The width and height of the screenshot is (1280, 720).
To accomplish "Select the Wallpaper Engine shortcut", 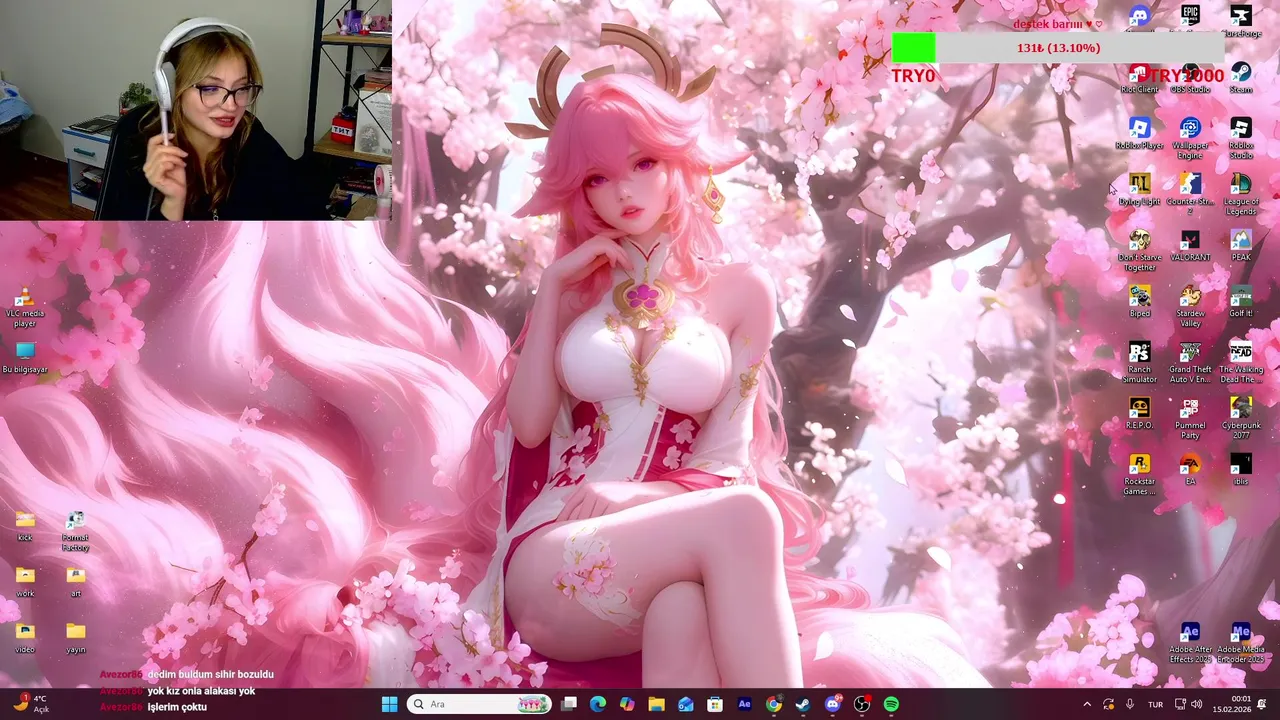I will pyautogui.click(x=1190, y=138).
